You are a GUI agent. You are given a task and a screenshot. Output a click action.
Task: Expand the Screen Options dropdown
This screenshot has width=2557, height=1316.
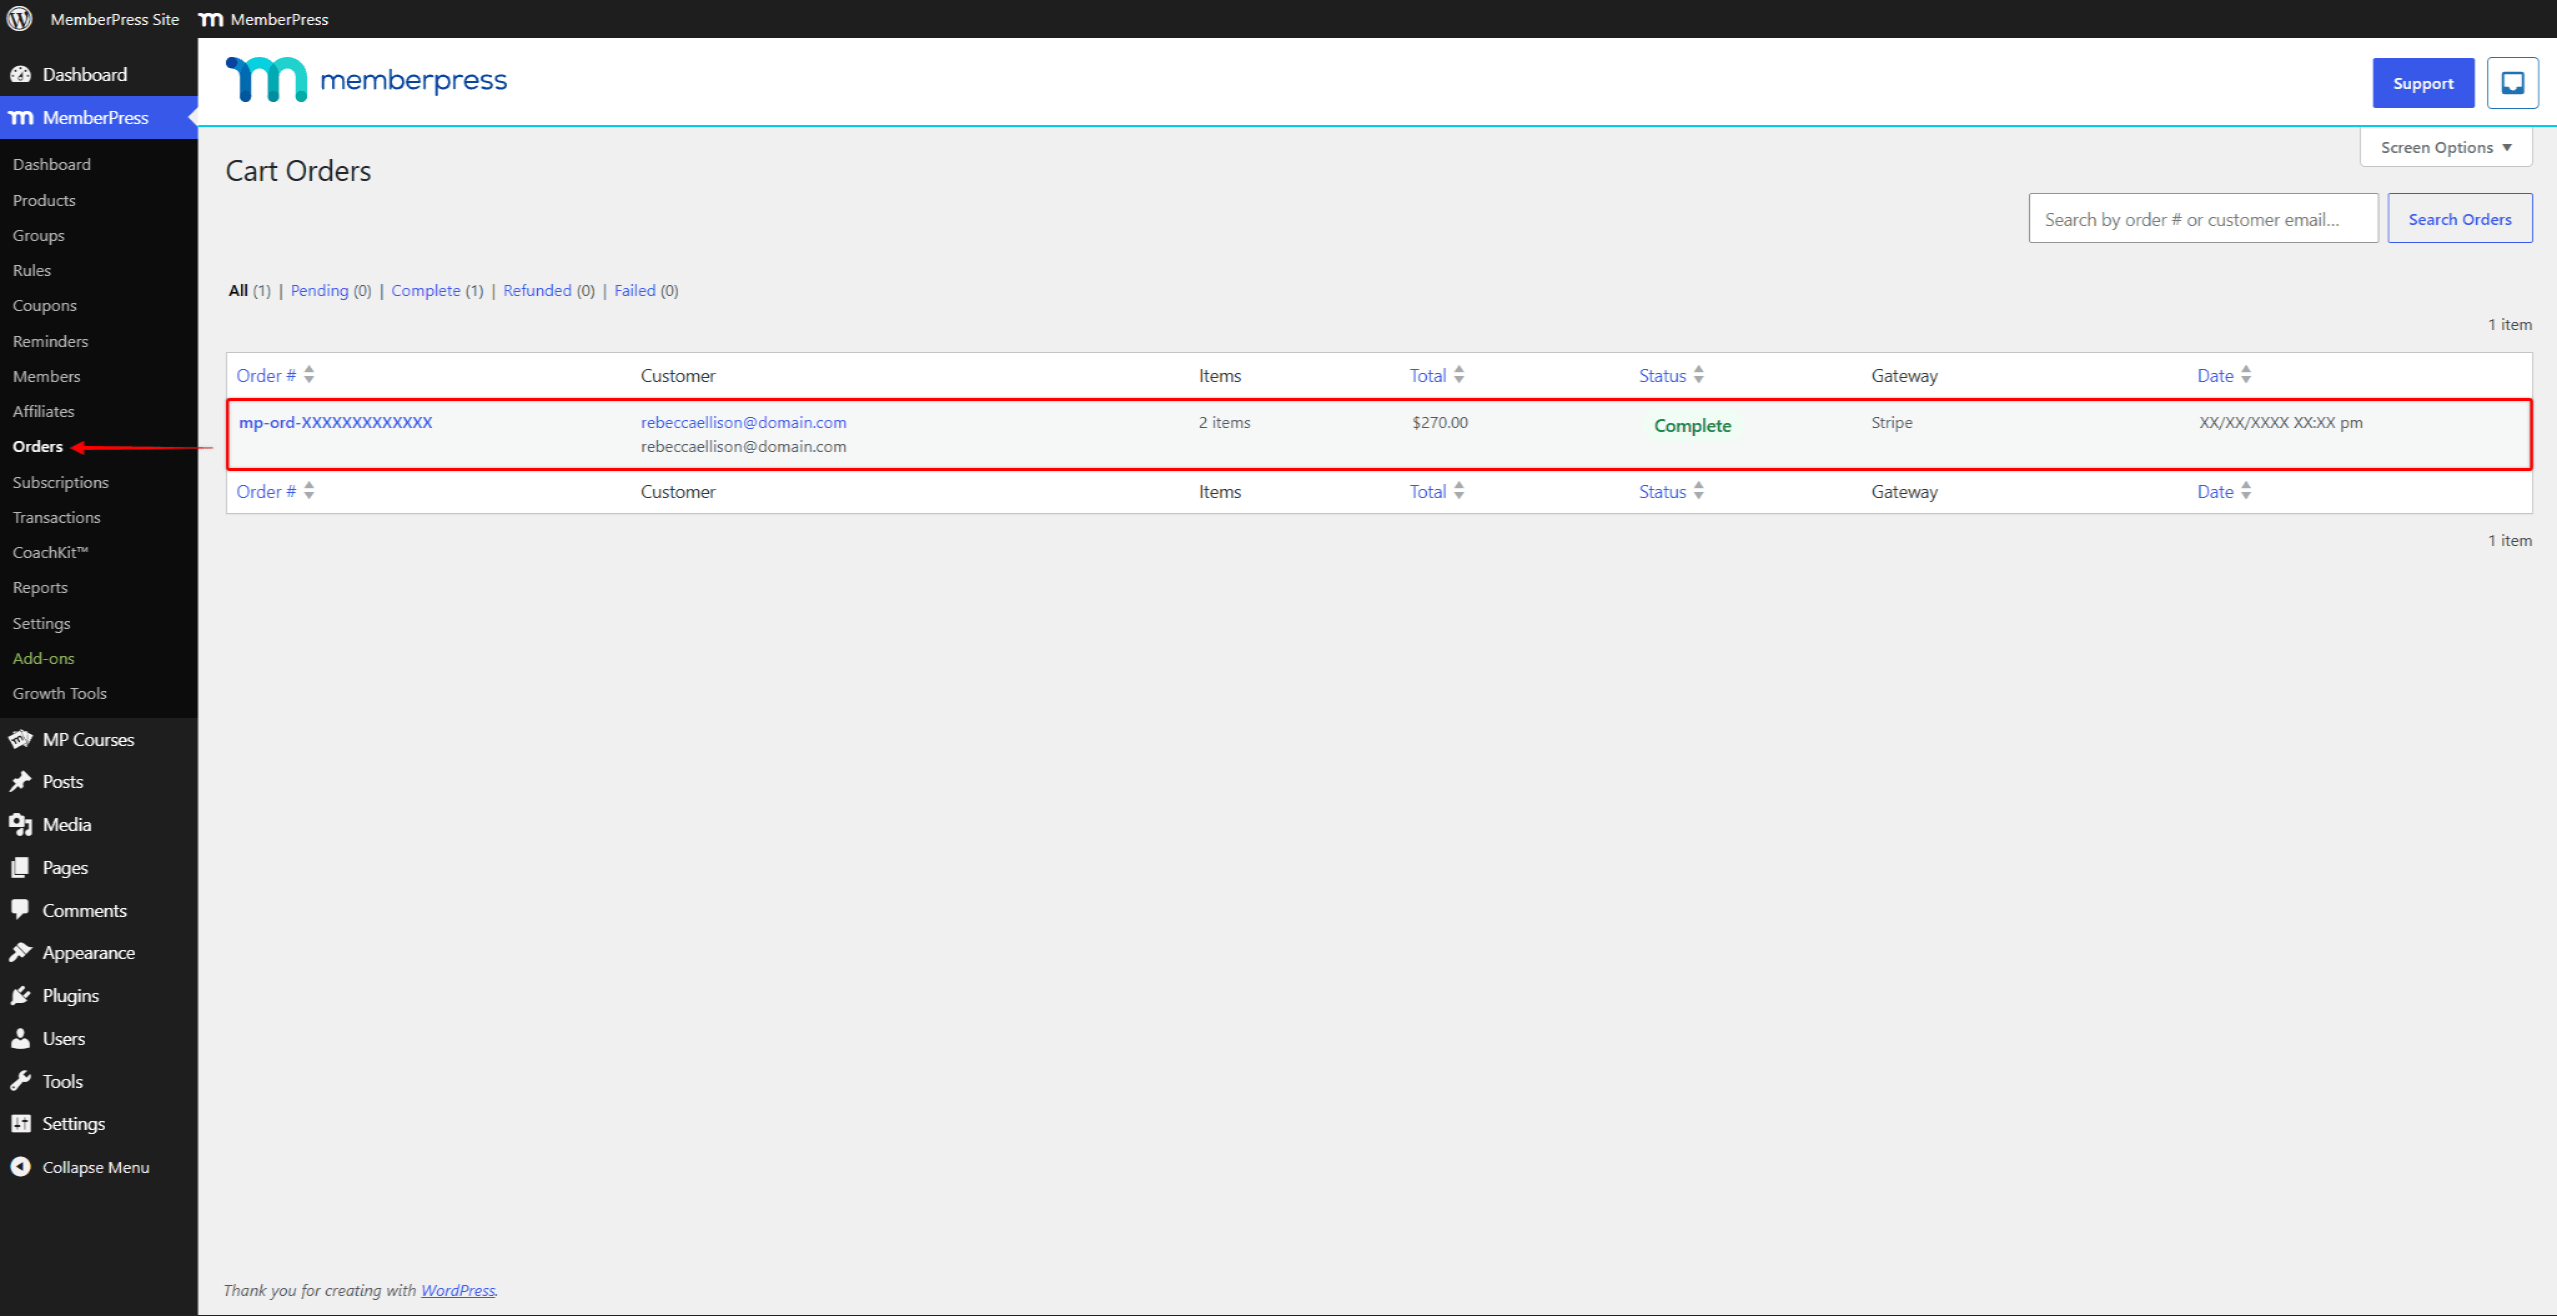click(2445, 147)
